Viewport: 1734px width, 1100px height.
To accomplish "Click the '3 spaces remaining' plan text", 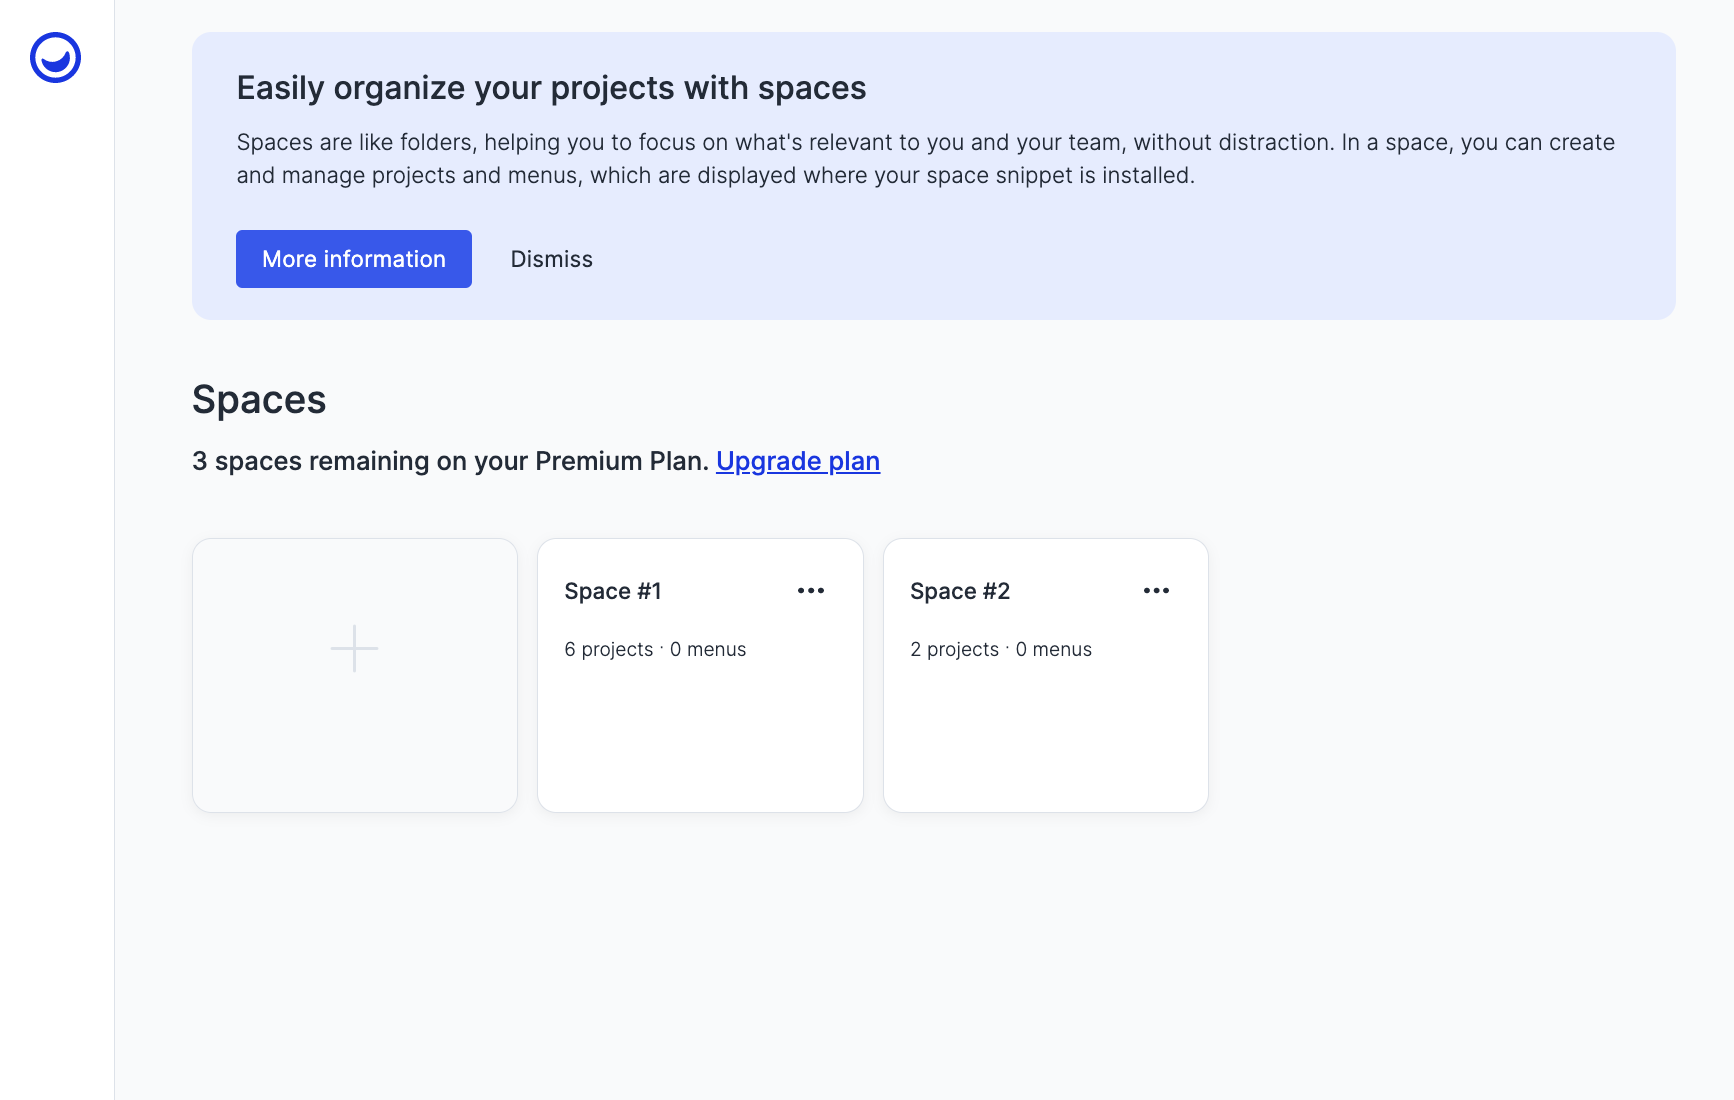I will (x=450, y=461).
